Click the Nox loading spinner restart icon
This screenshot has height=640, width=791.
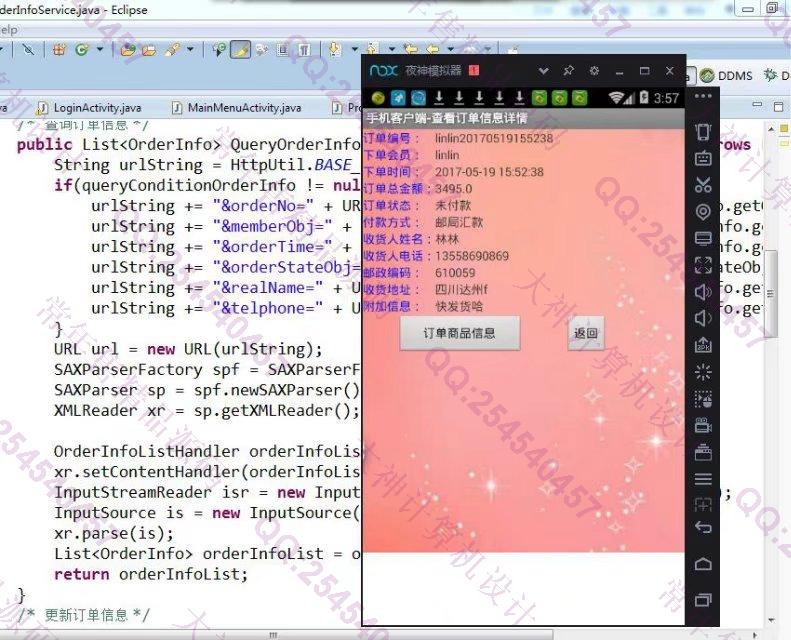pyautogui.click(x=703, y=372)
